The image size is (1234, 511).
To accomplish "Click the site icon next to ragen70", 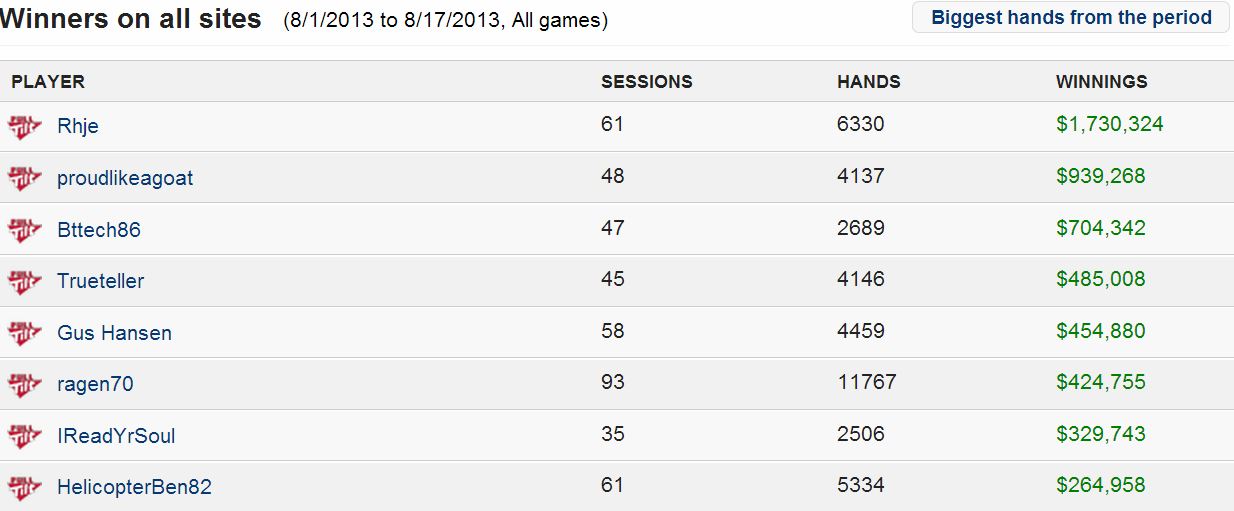I will coord(24,384).
